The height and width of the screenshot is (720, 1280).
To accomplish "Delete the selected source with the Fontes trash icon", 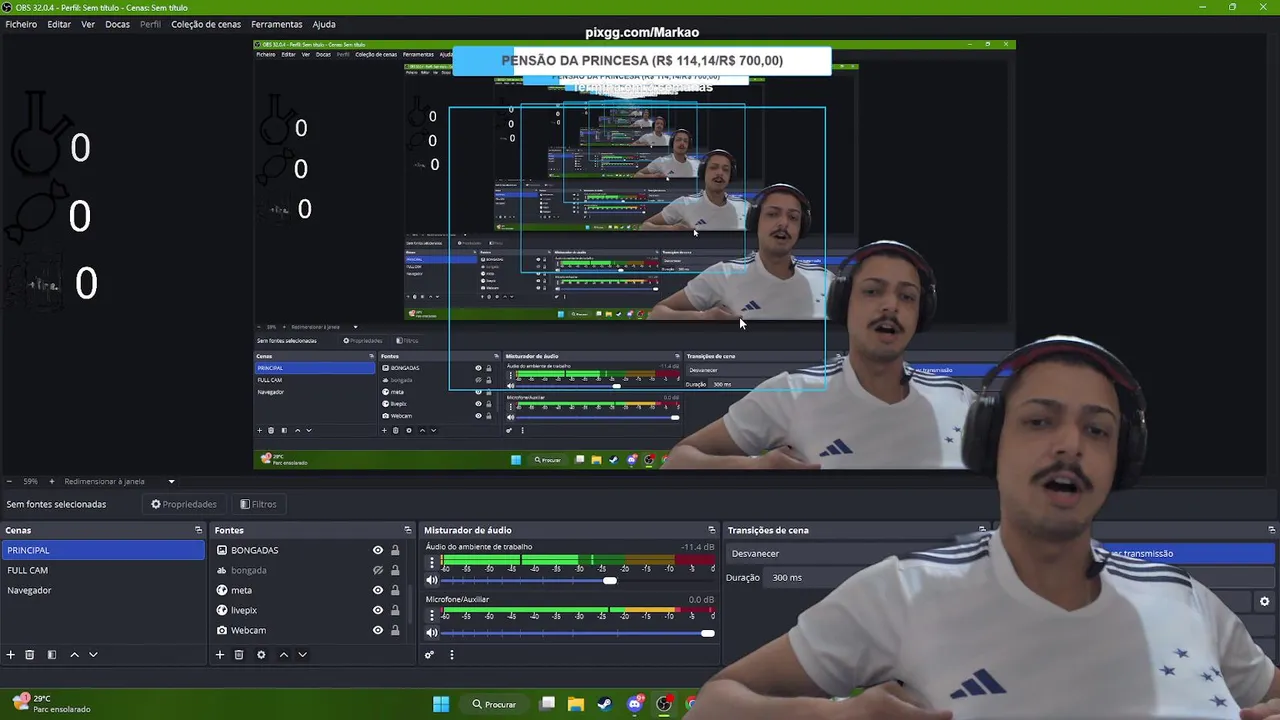I will click(x=239, y=655).
